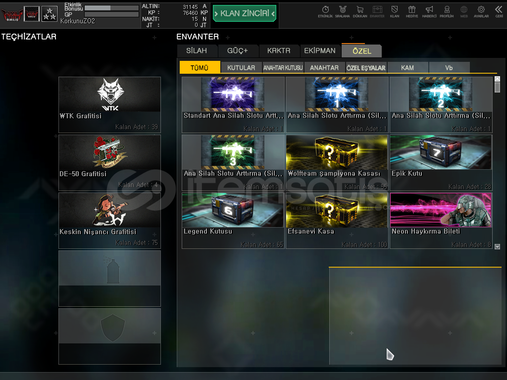Image resolution: width=507 pixels, height=380 pixels.
Task: Select the Epik Kutu item
Action: click(441, 162)
